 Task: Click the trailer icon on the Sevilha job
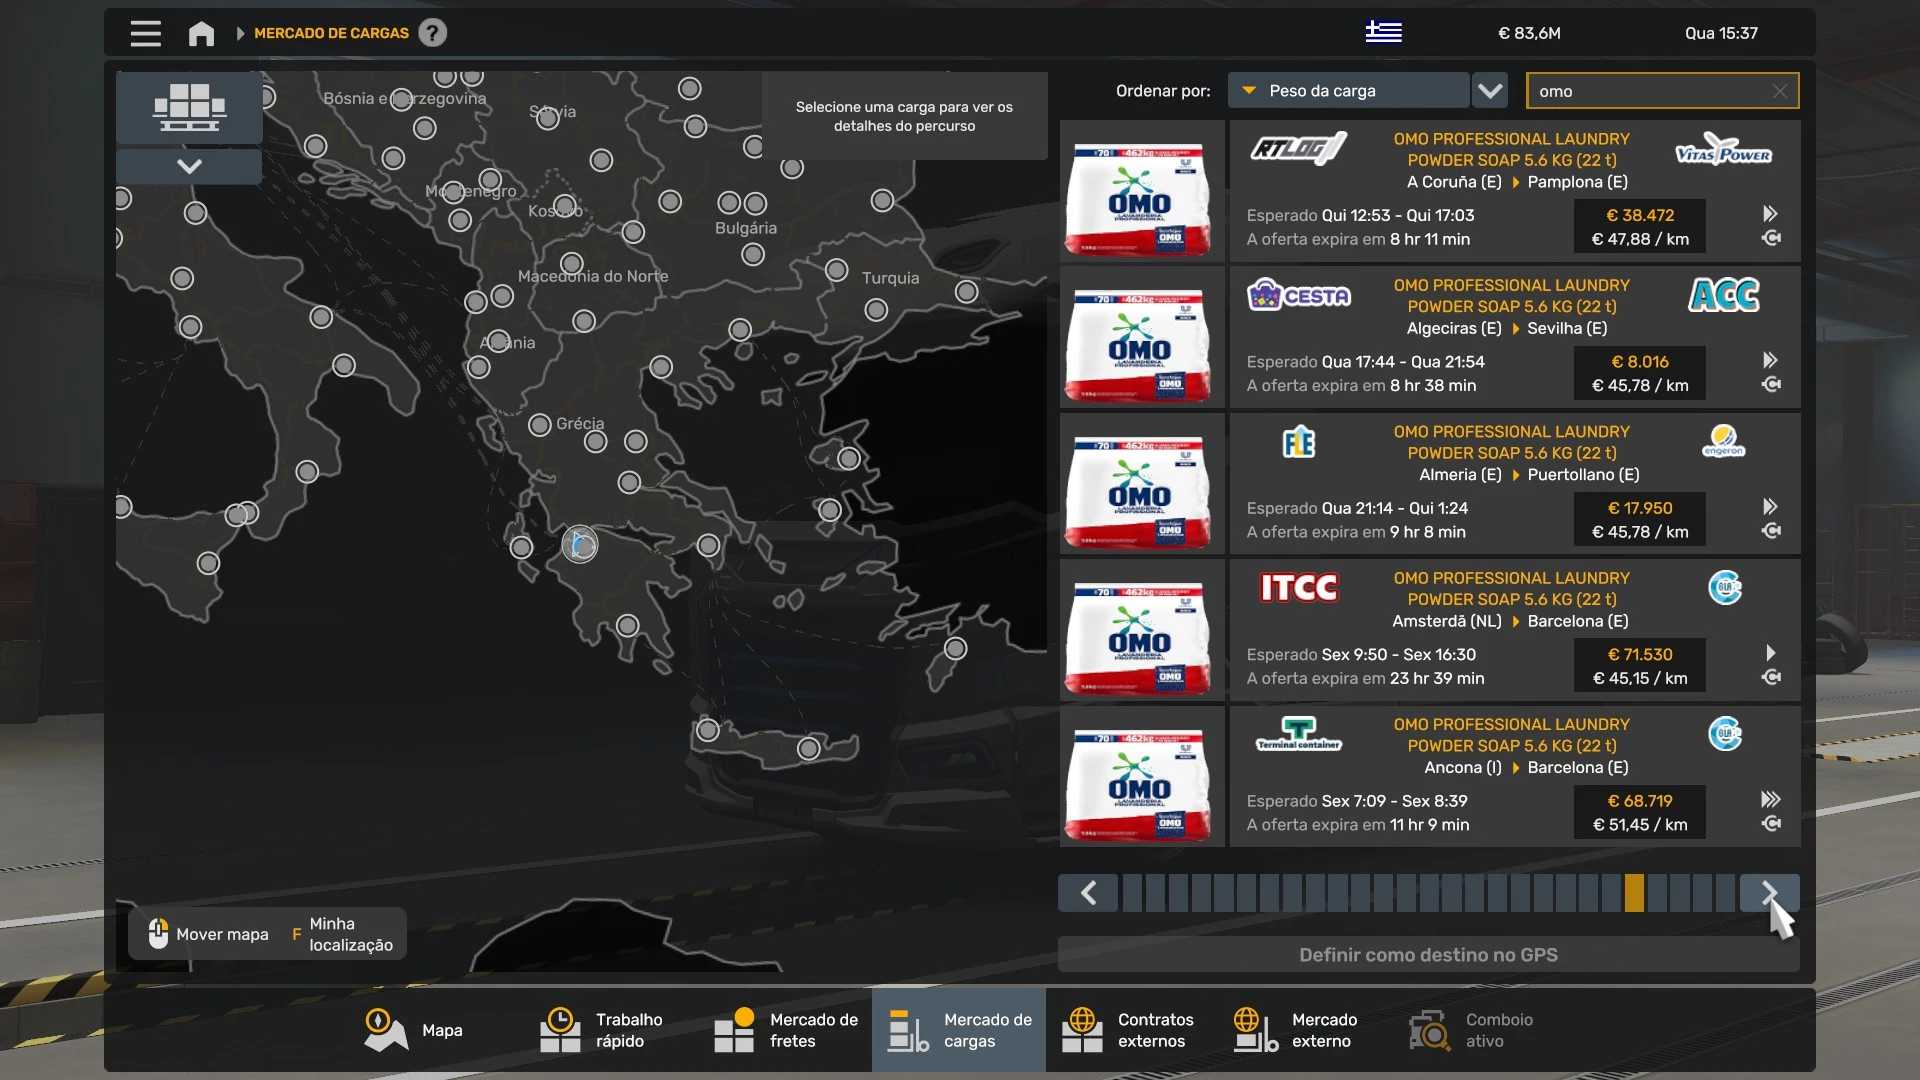1771,385
